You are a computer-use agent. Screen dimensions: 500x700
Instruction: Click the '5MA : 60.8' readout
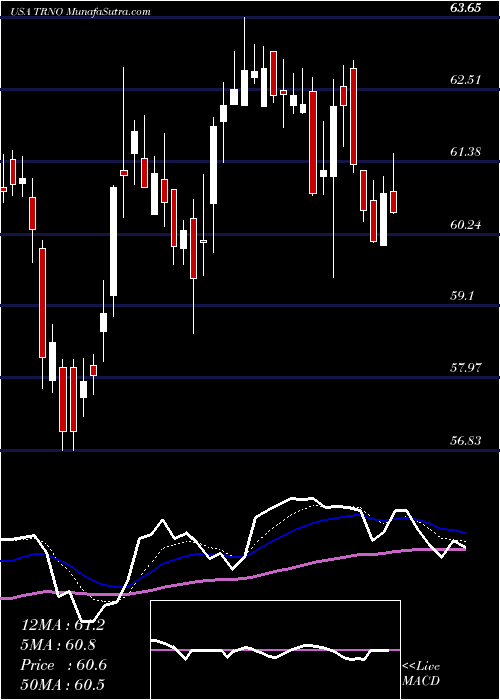pos(58,645)
